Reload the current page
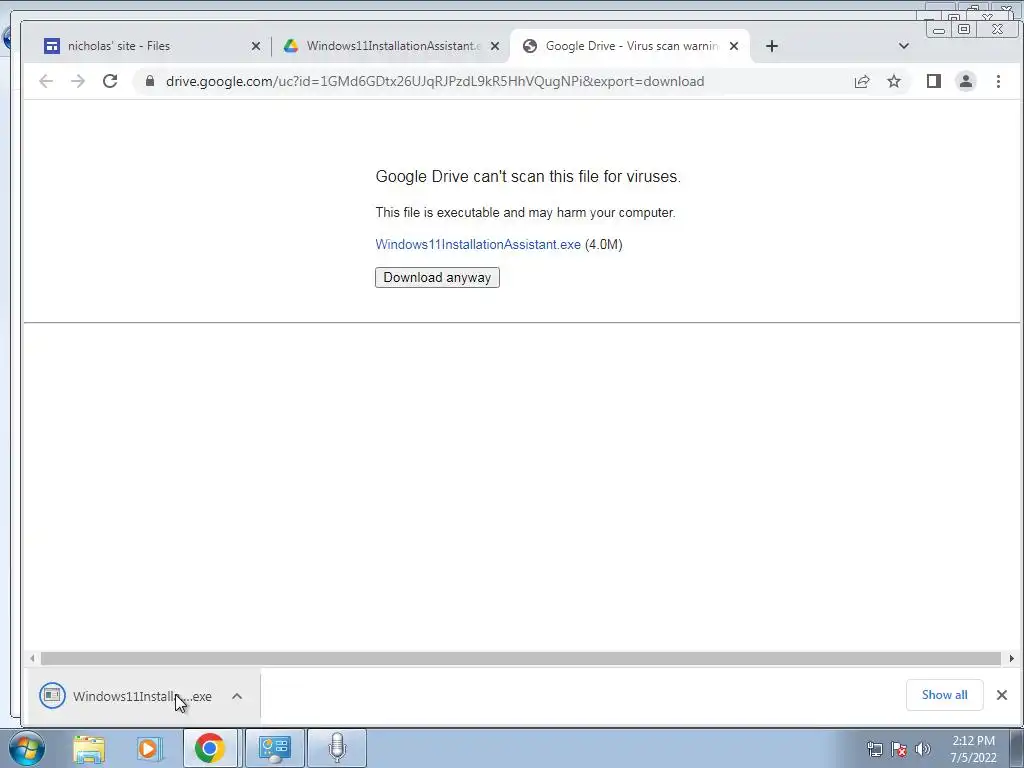 [x=110, y=81]
